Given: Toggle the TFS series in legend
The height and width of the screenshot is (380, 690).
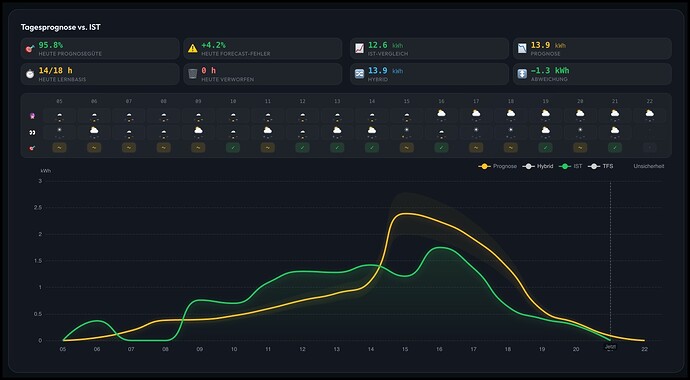Looking at the screenshot, I should pyautogui.click(x=600, y=166).
